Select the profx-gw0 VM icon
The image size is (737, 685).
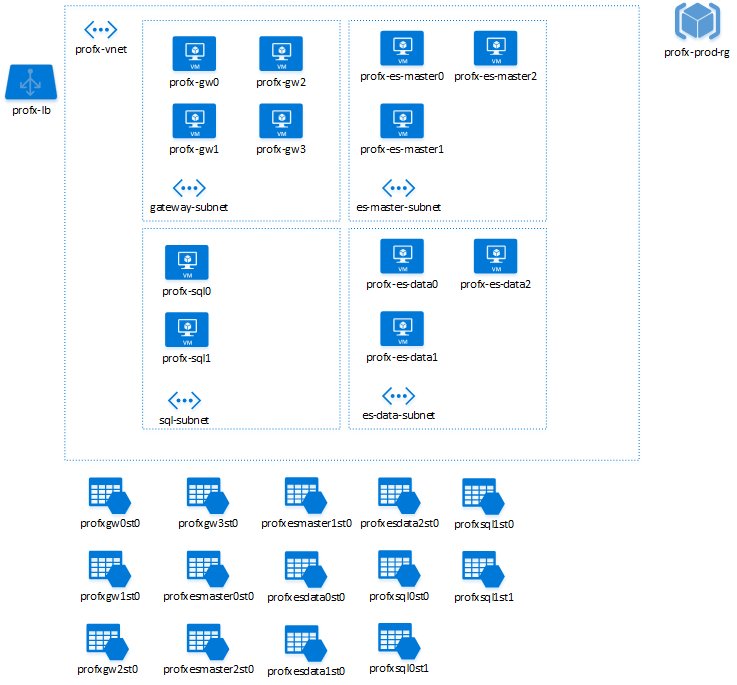click(194, 54)
